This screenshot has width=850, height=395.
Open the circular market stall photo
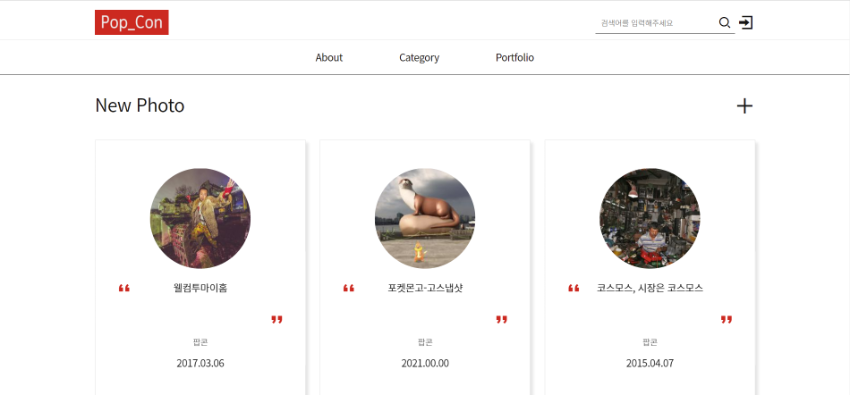click(650, 218)
